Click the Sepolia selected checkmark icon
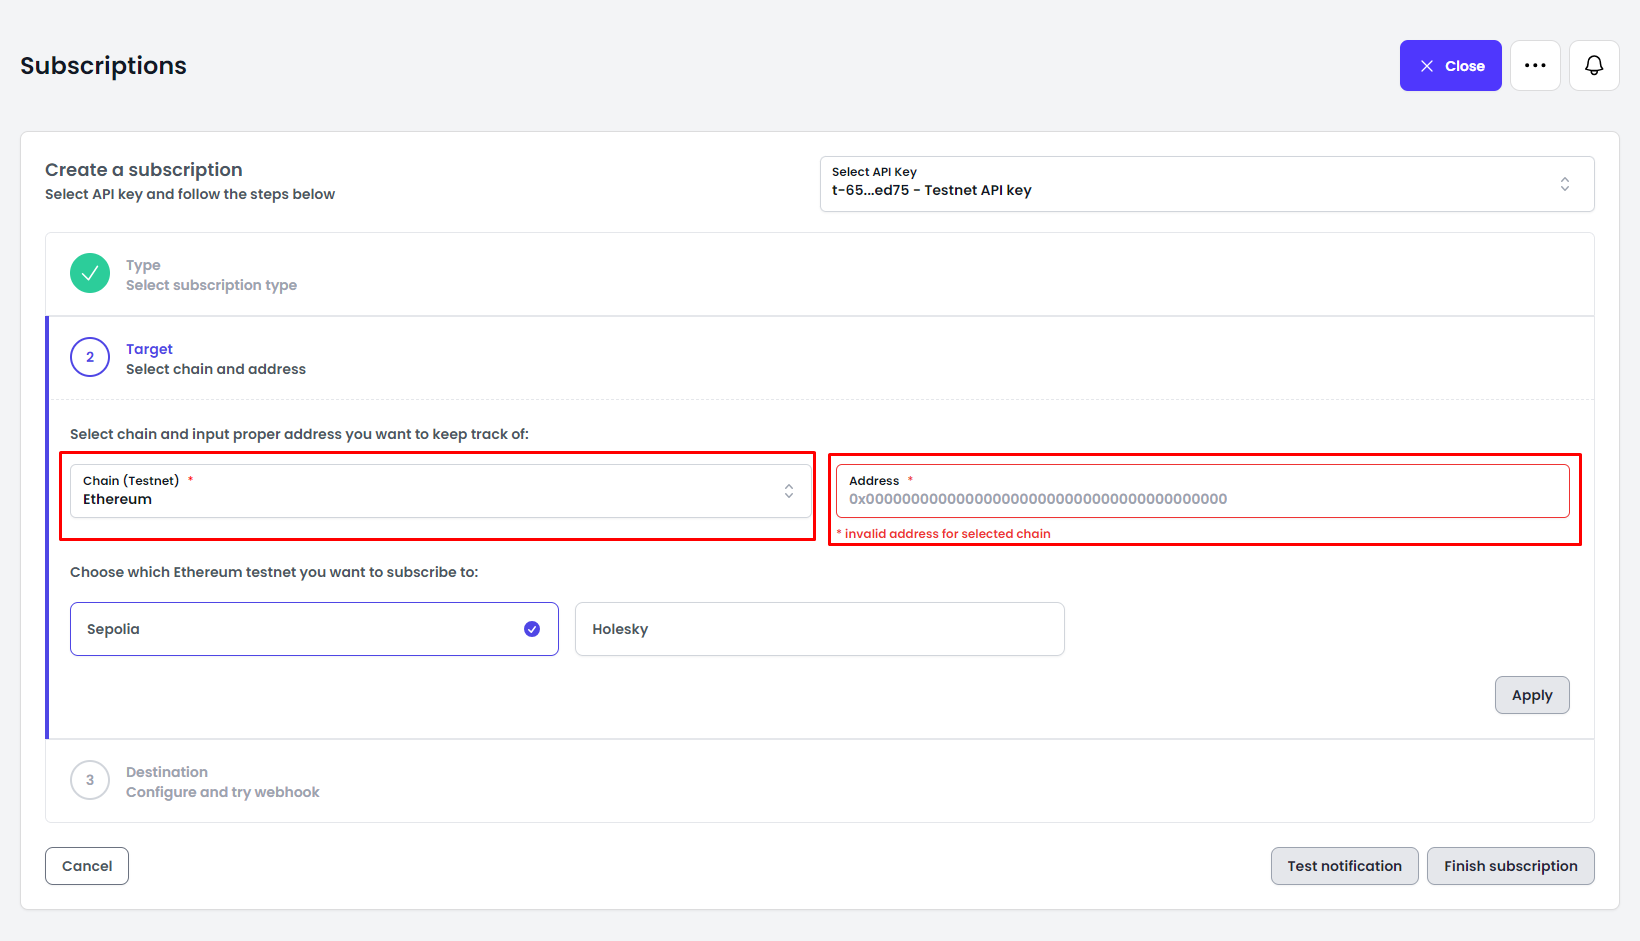 [x=532, y=629]
